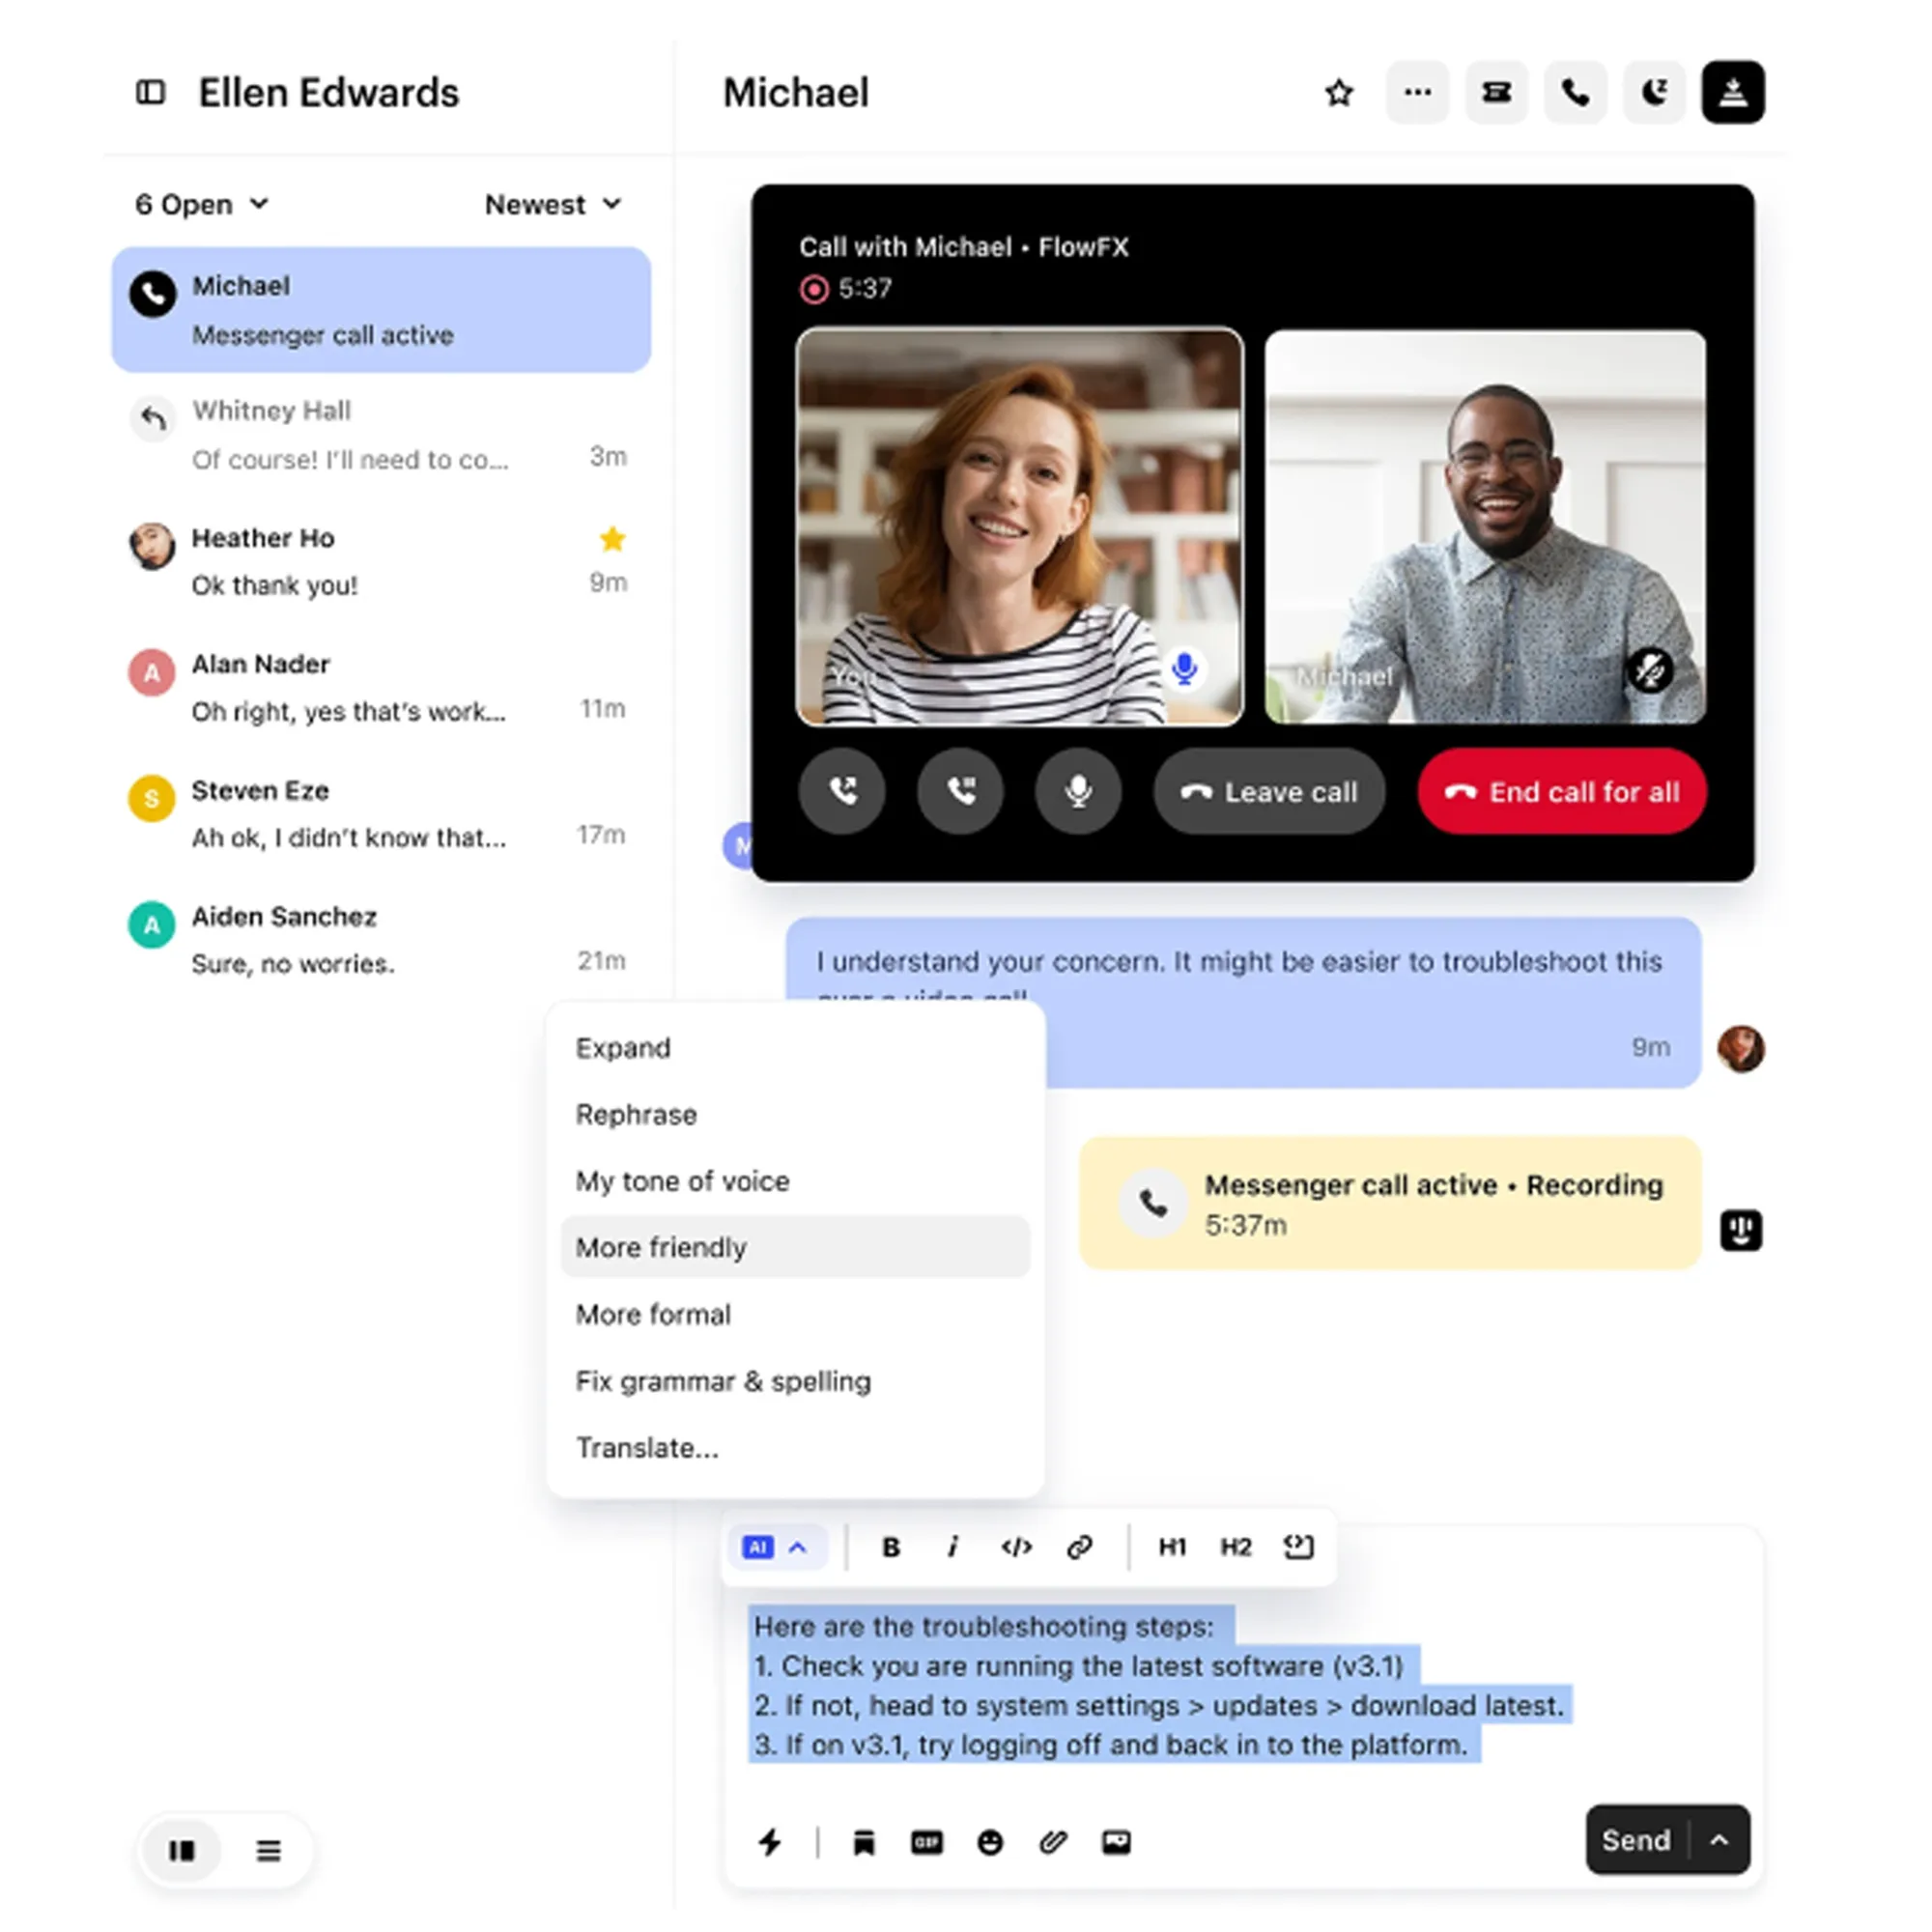Image resolution: width=1932 pixels, height=1932 pixels.
Task: Click your video thumbnail in the call
Action: [1020, 527]
